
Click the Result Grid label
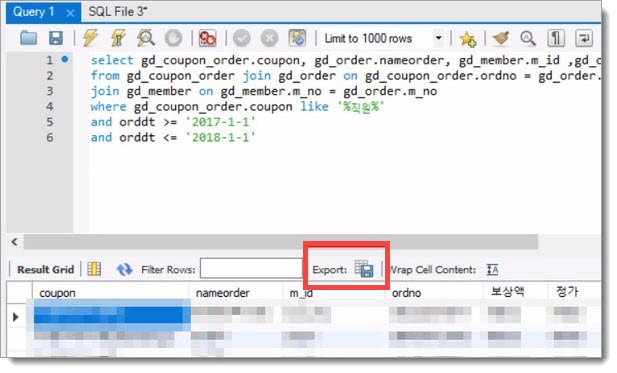(x=46, y=270)
